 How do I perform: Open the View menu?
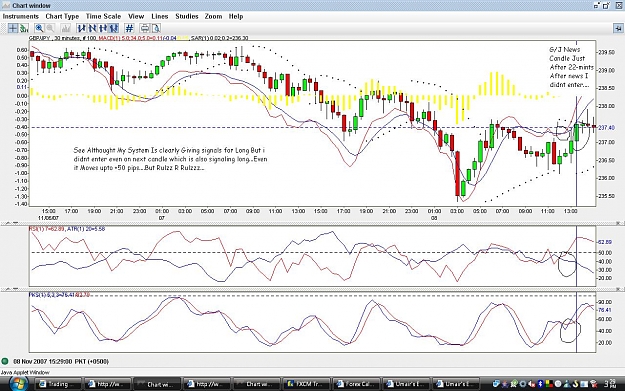click(x=136, y=16)
